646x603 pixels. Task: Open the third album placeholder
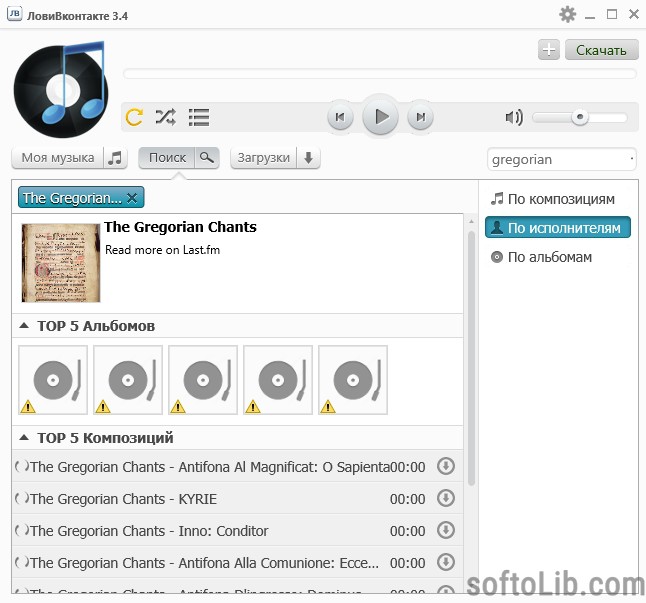203,380
